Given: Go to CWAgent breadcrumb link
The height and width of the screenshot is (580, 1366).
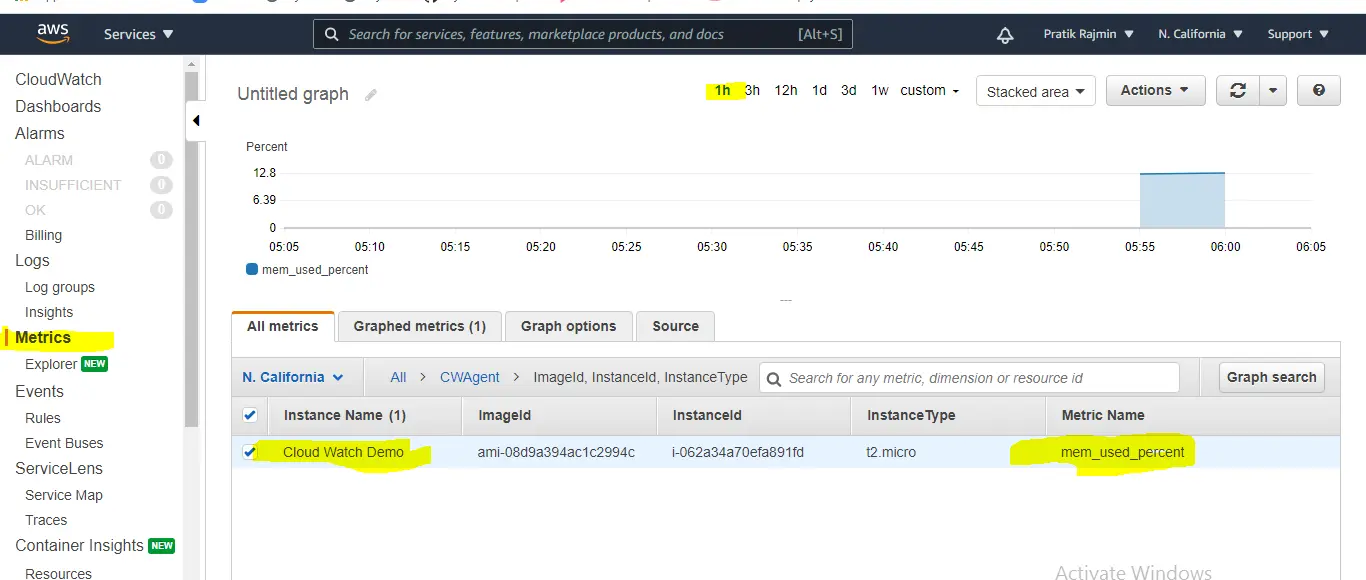Looking at the screenshot, I should pyautogui.click(x=469, y=378).
